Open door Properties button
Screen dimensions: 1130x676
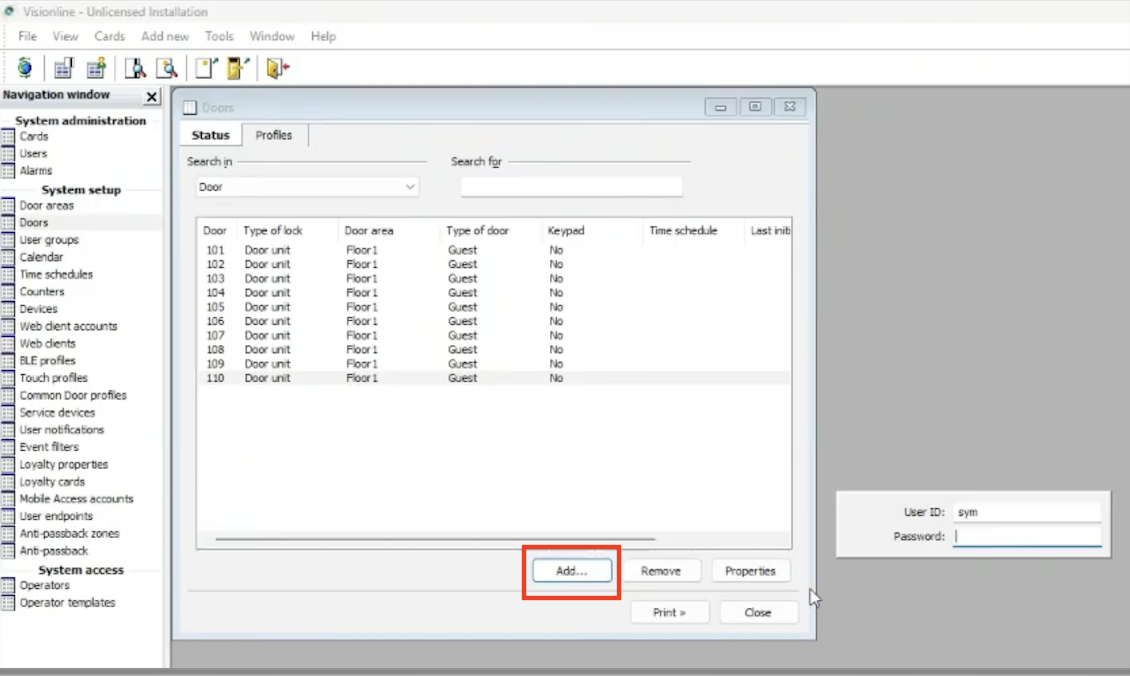(750, 571)
